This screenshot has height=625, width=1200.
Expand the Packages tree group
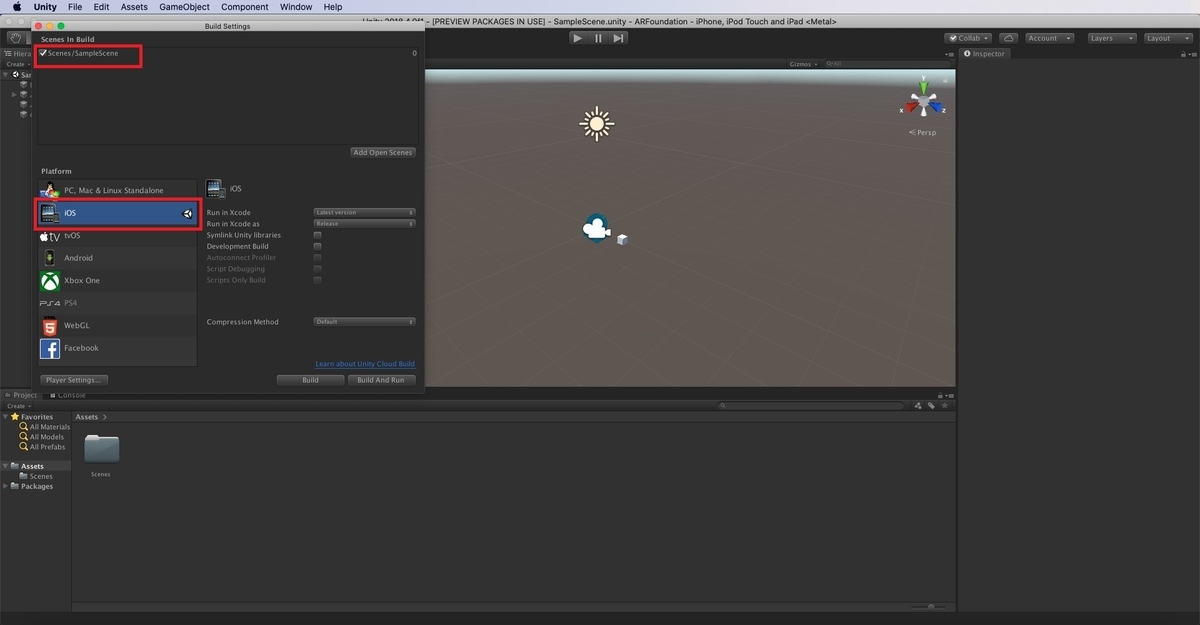click(x=6, y=486)
